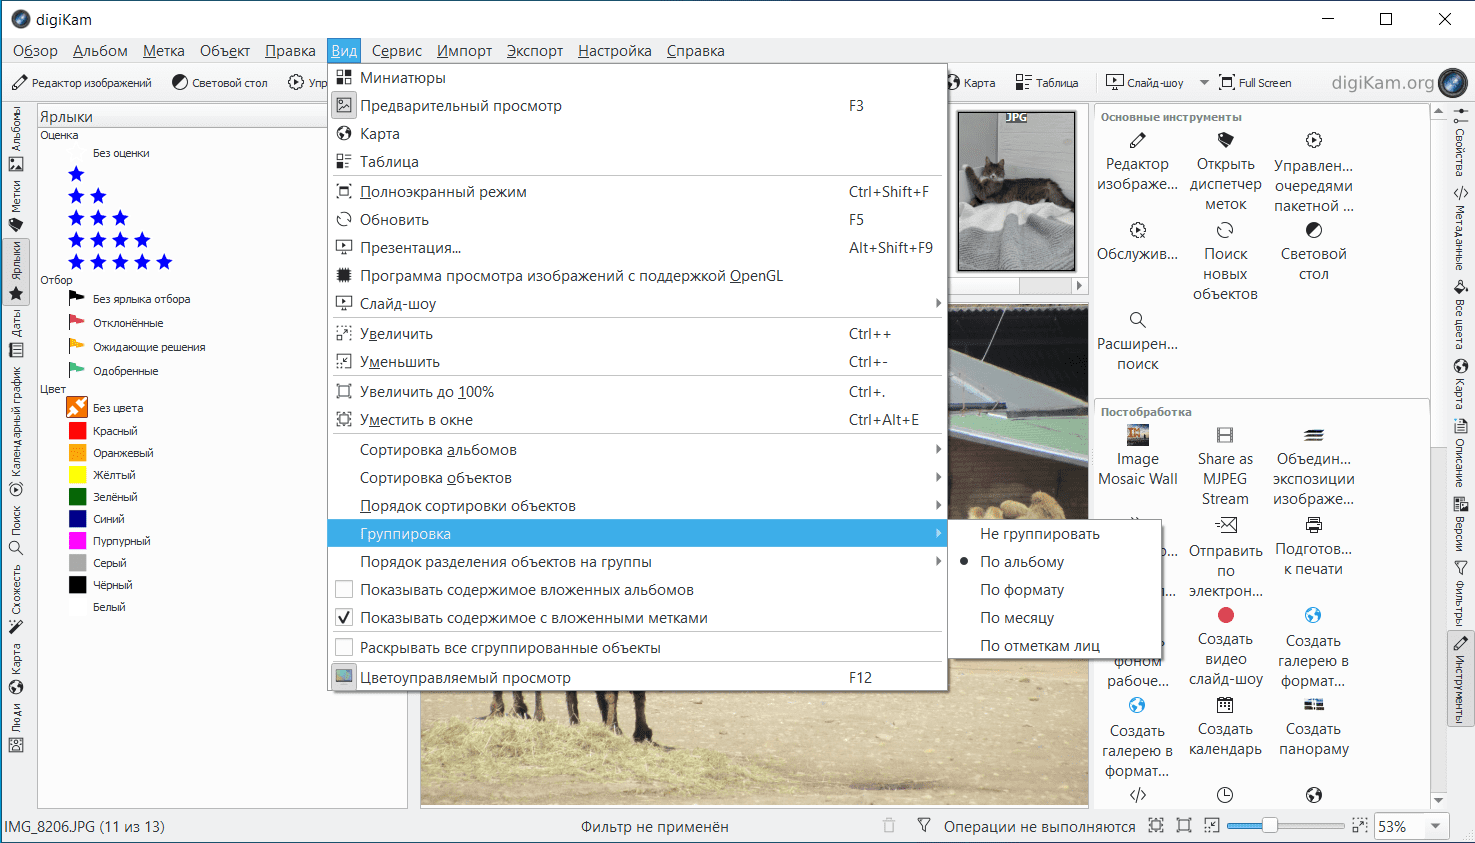
Task: Filter by the five-star rating row
Action: pyautogui.click(x=120, y=262)
